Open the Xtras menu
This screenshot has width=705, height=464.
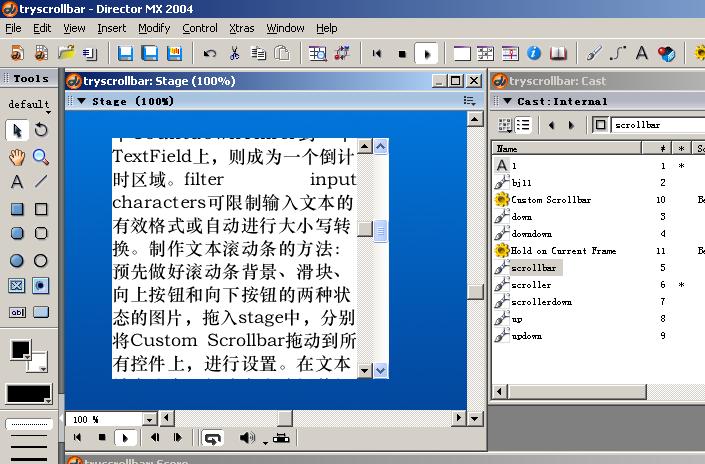click(242, 28)
